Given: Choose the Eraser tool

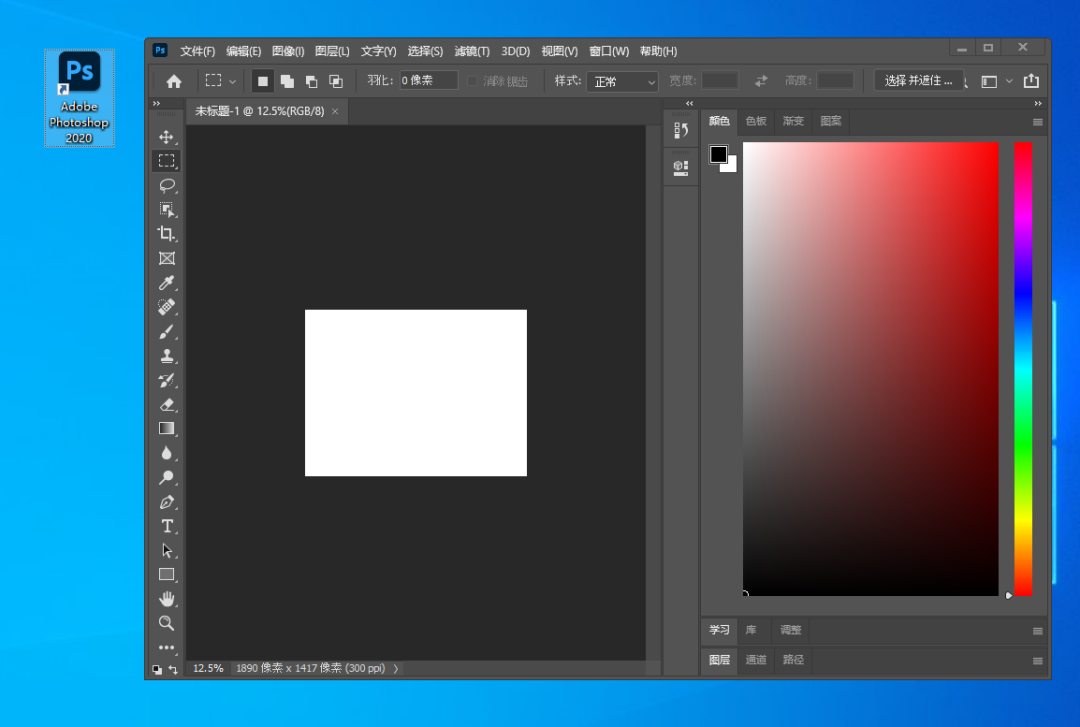Looking at the screenshot, I should point(166,404).
